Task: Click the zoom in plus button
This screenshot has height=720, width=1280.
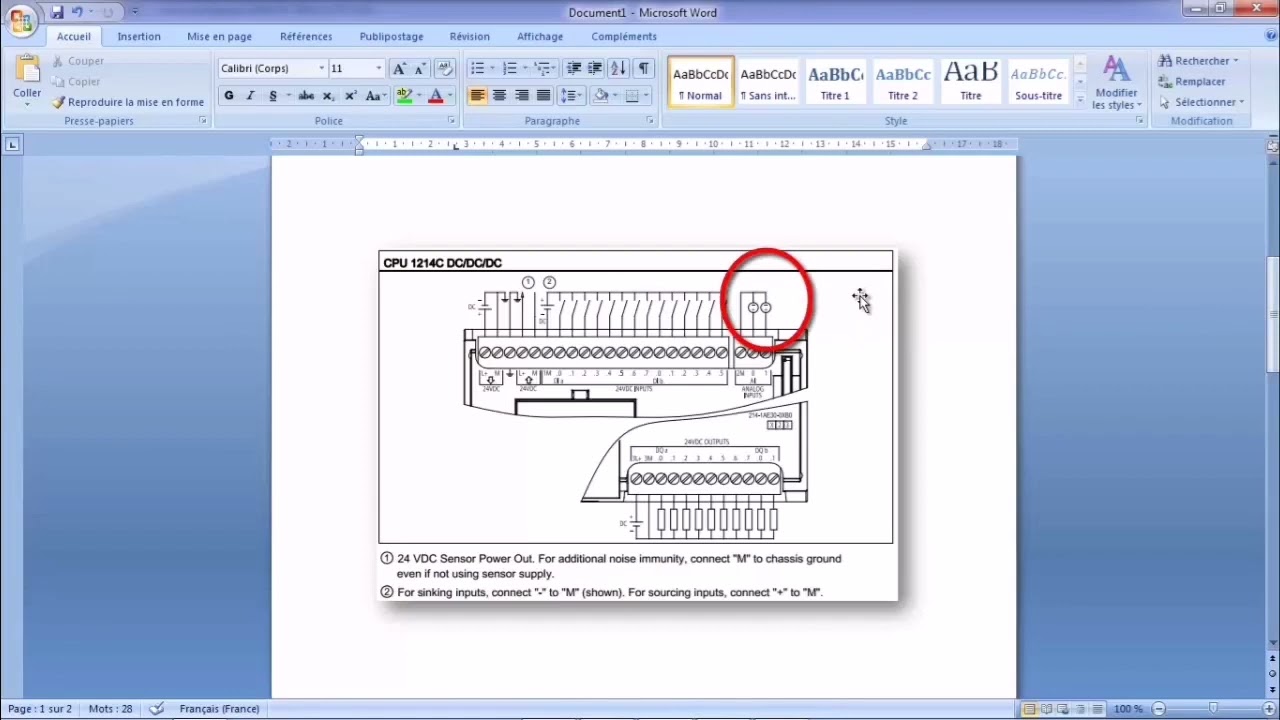Action: tap(1269, 709)
